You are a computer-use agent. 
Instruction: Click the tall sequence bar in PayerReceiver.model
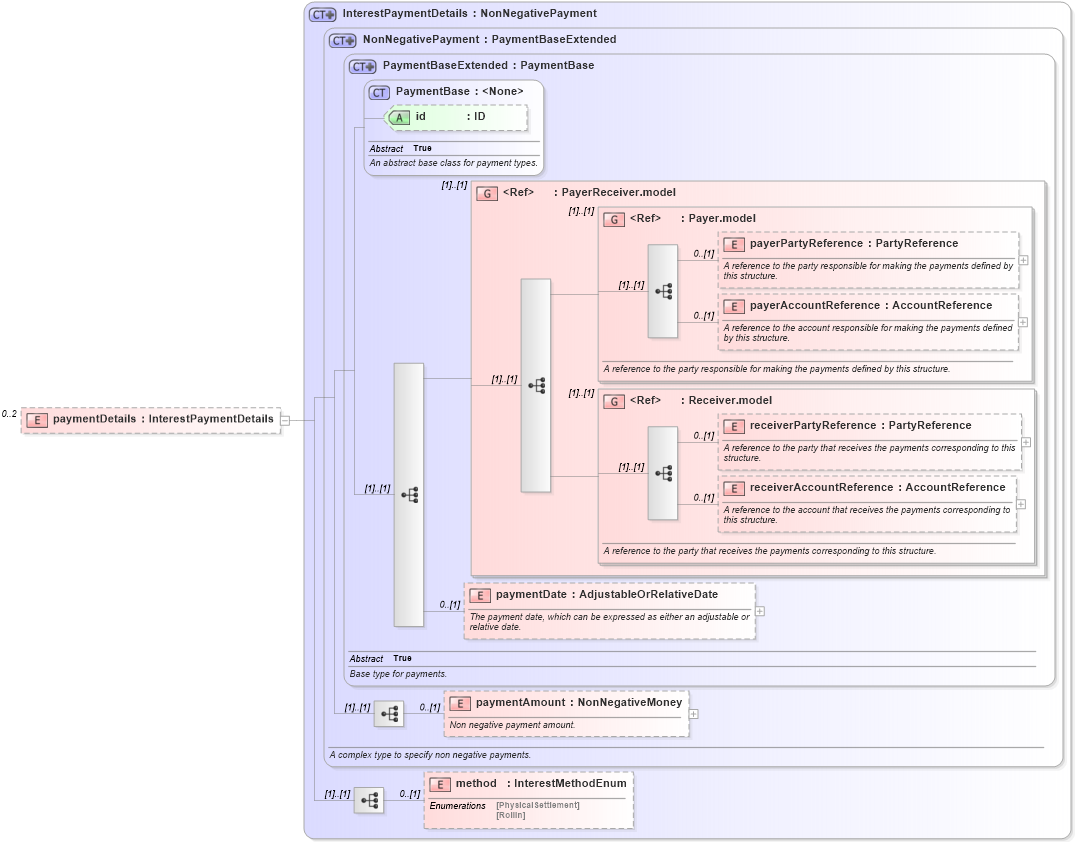click(535, 385)
